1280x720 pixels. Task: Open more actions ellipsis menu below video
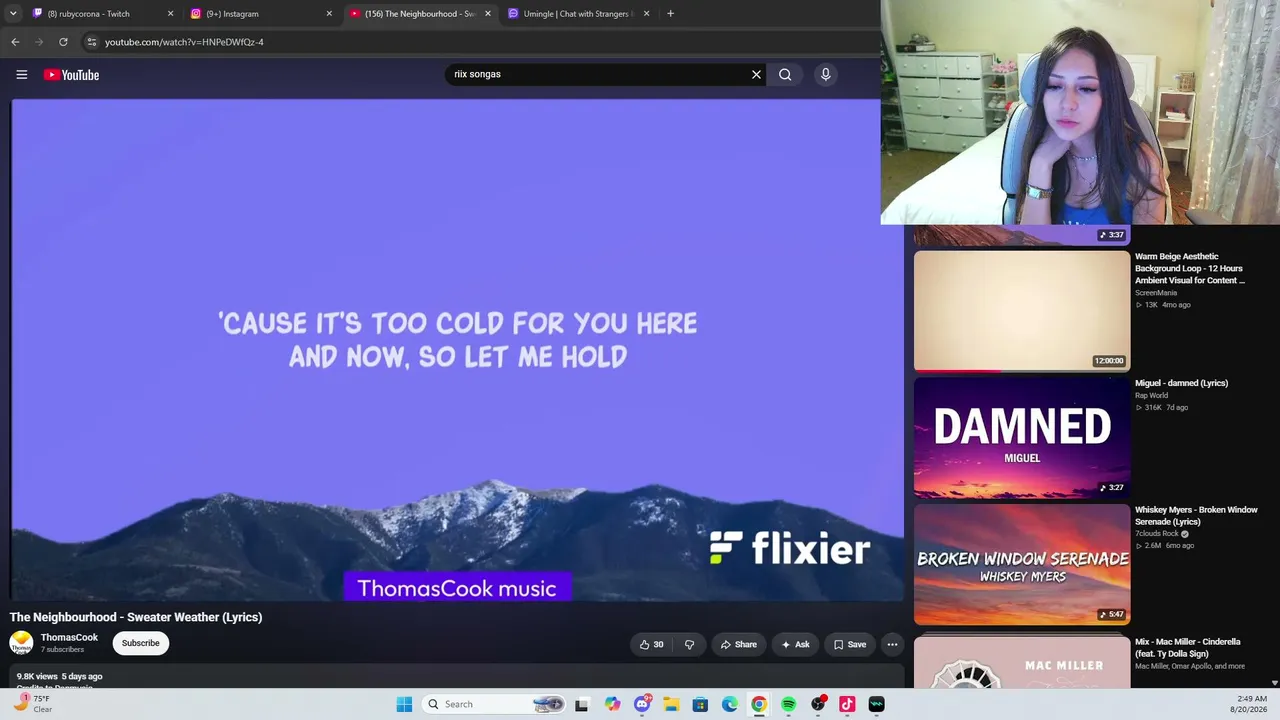click(892, 644)
